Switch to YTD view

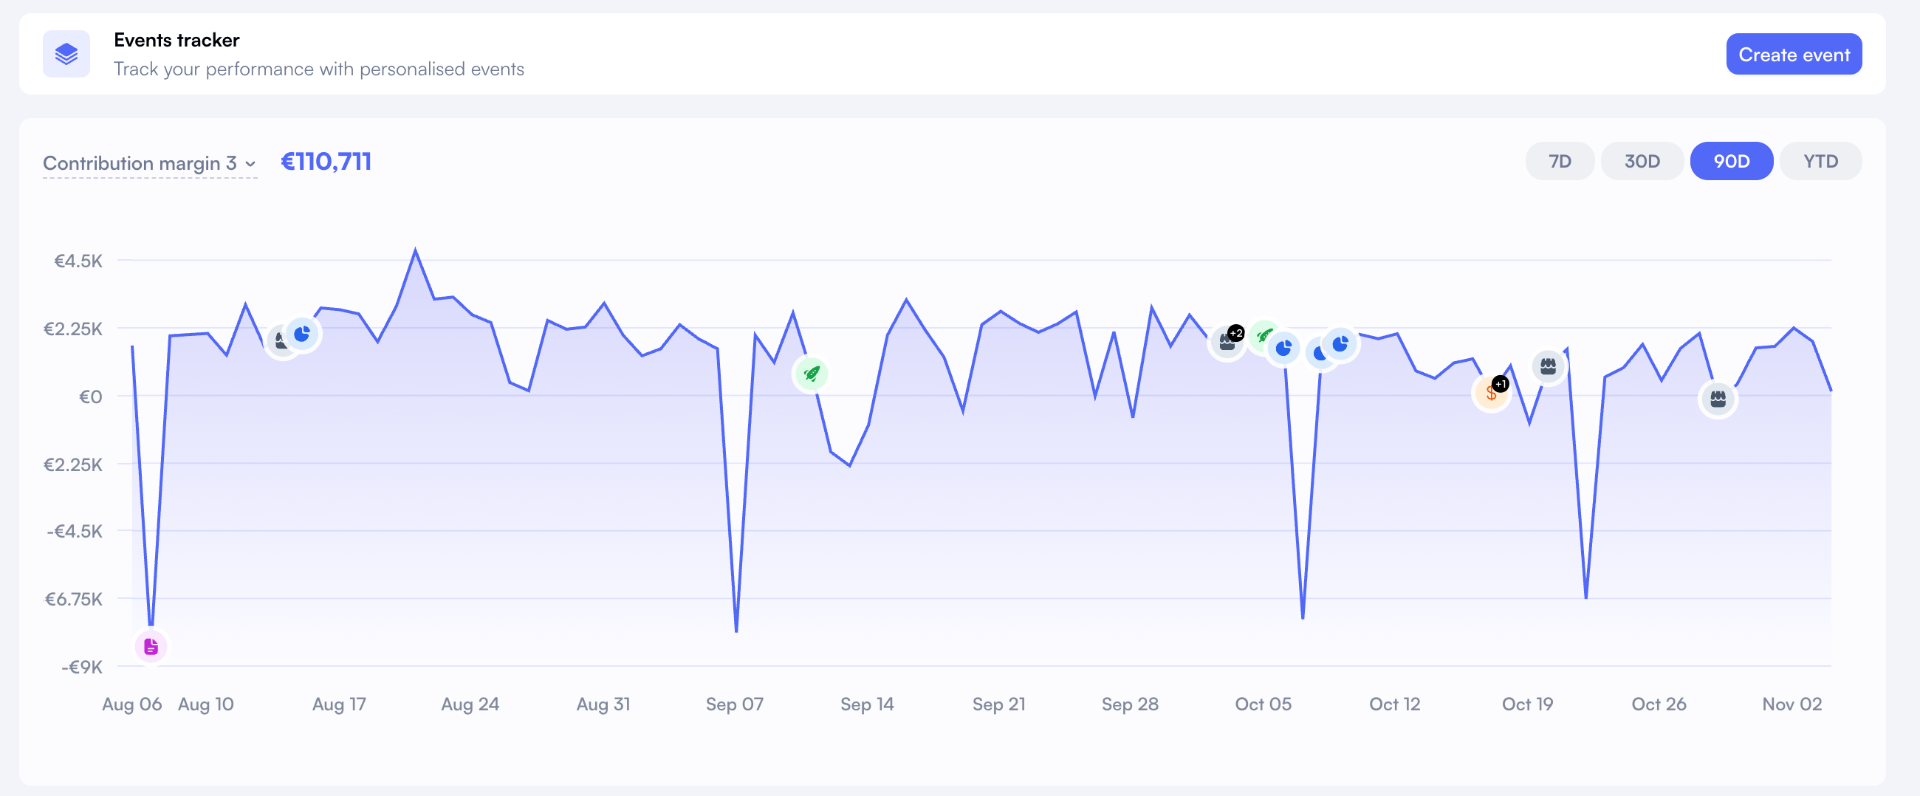point(1820,161)
